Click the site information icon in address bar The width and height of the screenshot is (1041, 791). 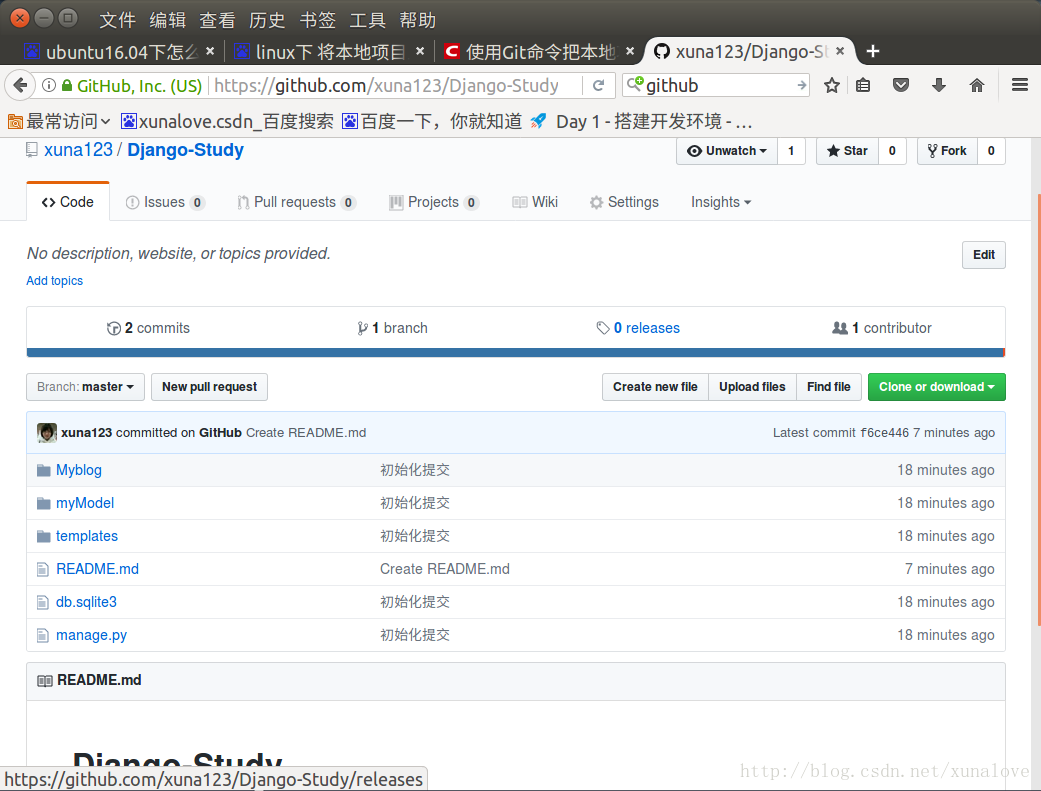tap(48, 86)
